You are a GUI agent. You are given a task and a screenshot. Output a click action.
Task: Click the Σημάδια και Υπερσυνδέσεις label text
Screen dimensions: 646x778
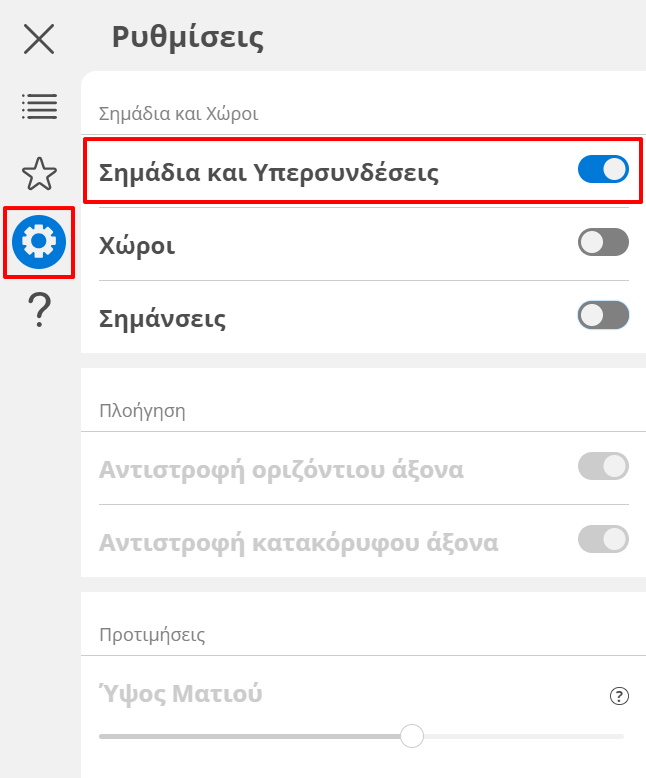269,172
